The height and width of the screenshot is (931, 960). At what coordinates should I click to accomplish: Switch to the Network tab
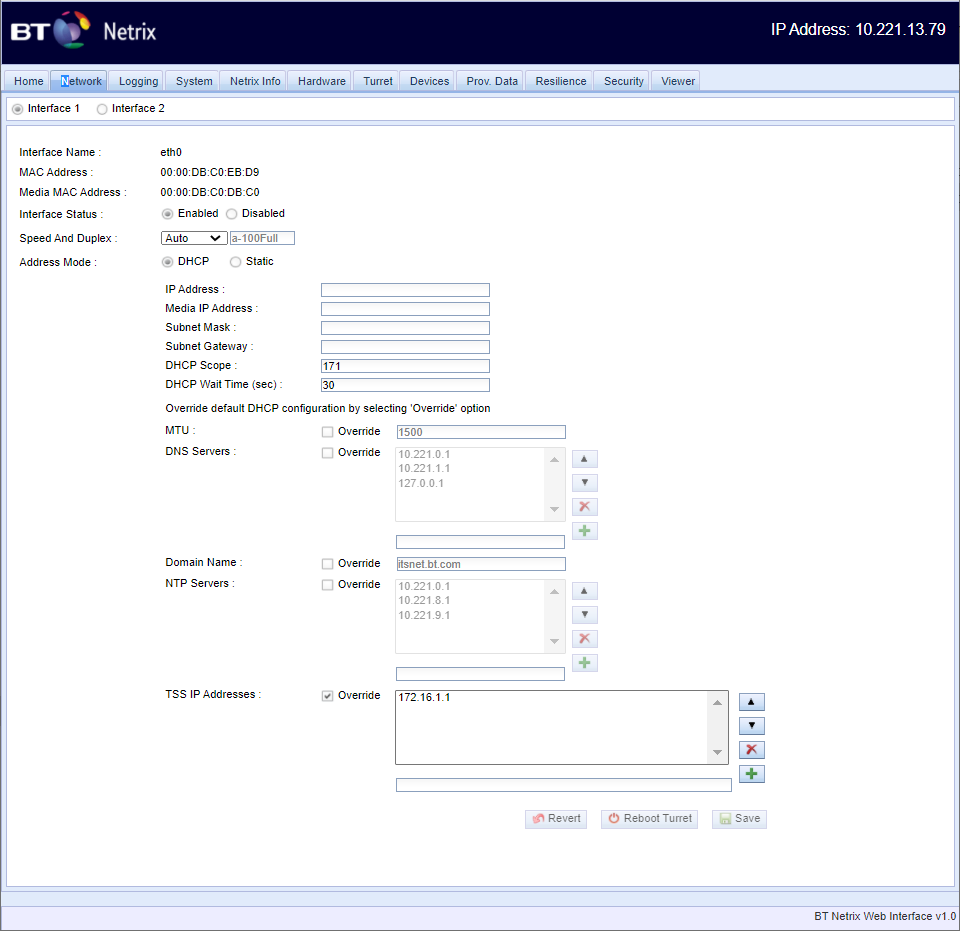[x=80, y=81]
